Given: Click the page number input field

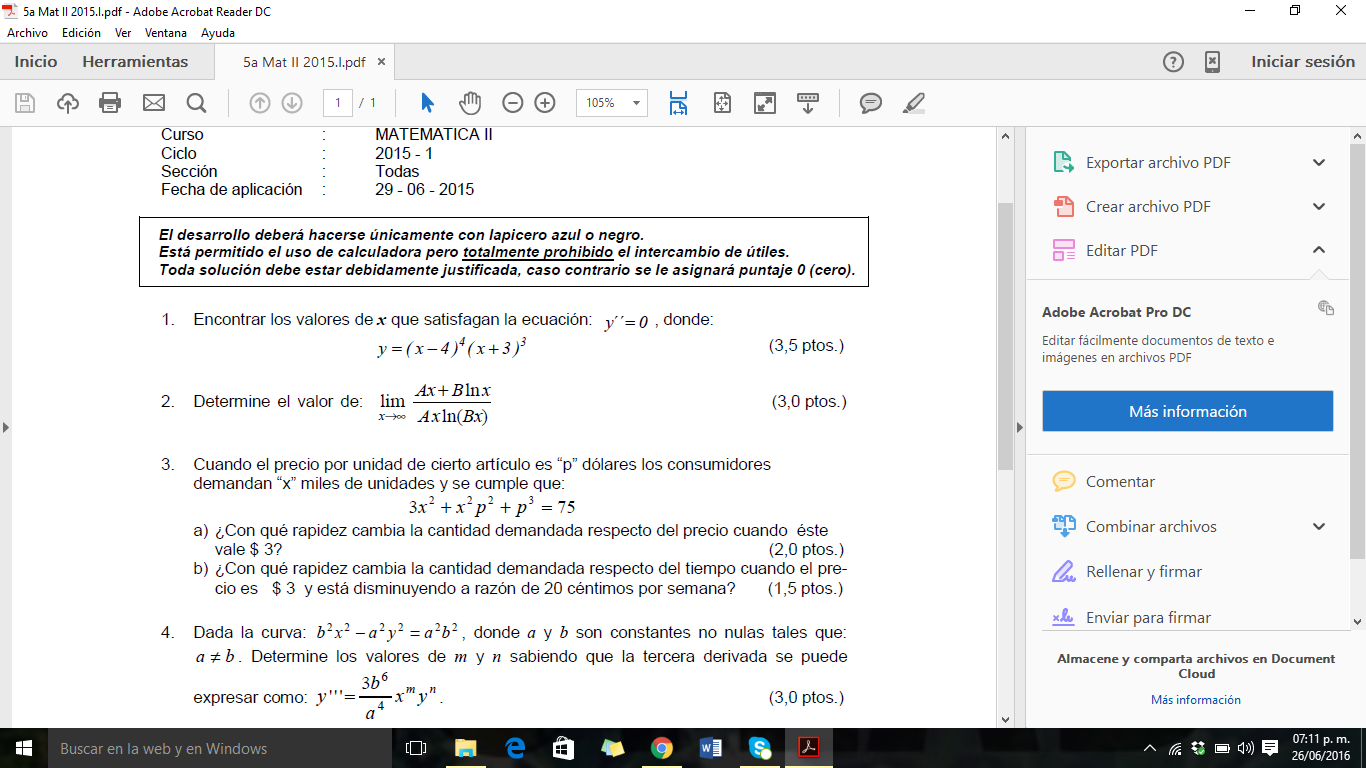Looking at the screenshot, I should (338, 103).
